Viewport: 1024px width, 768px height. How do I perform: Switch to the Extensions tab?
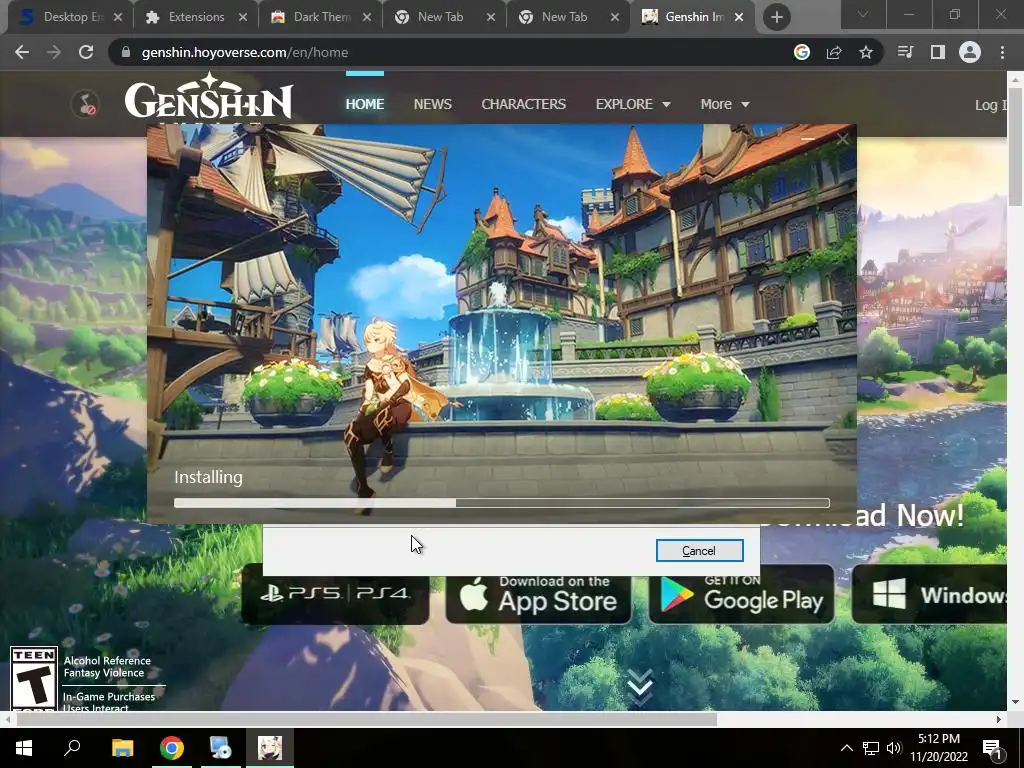195,17
